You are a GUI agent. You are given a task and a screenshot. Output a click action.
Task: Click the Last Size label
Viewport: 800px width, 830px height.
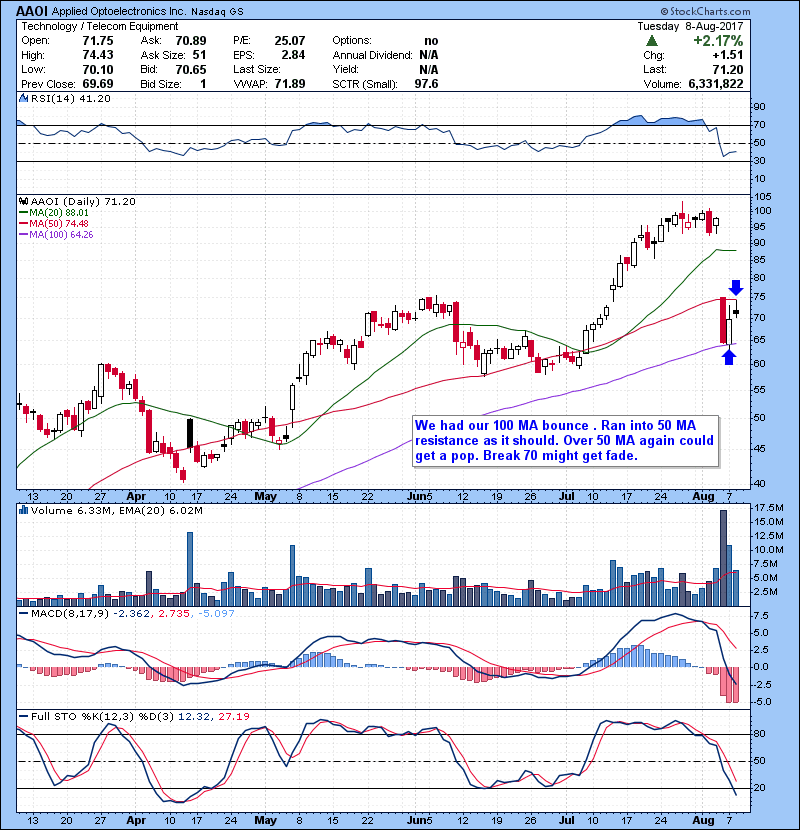point(256,69)
